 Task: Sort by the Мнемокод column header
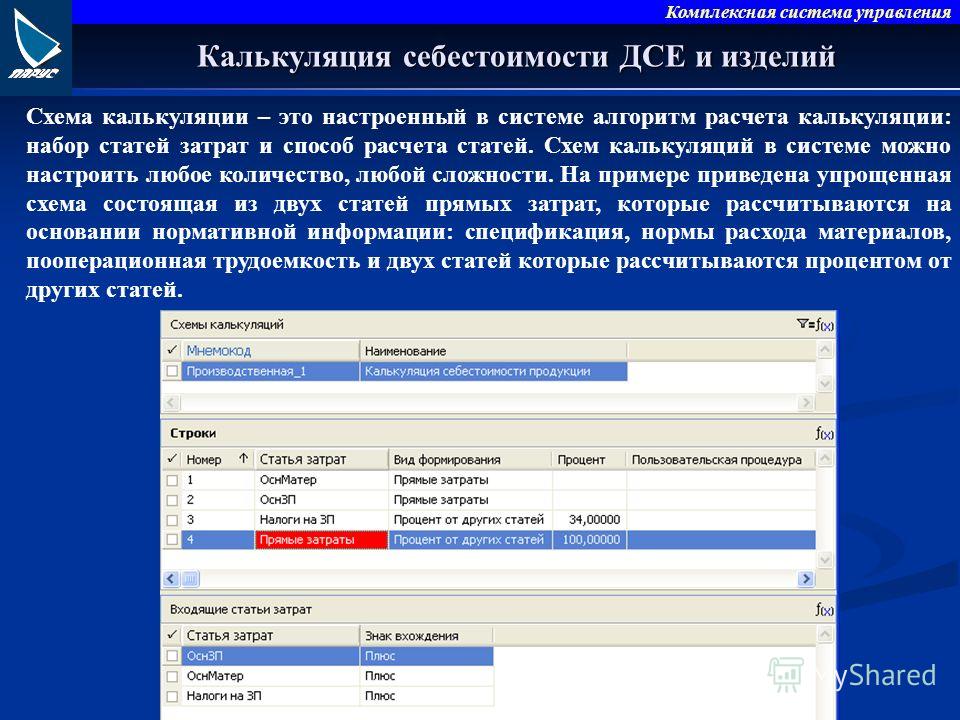coord(270,351)
